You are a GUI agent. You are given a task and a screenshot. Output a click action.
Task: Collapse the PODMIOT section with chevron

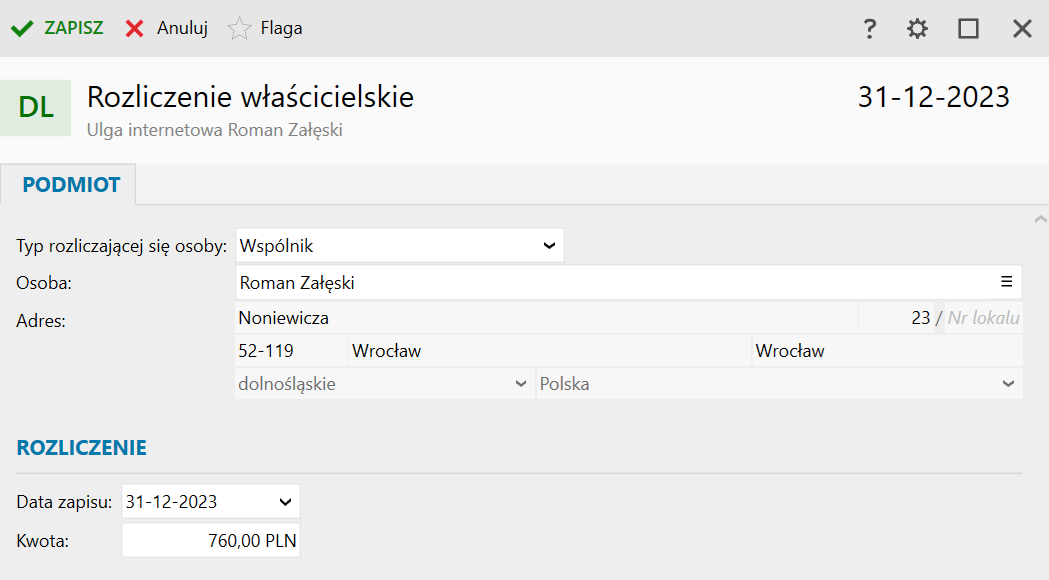pyautogui.click(x=1040, y=218)
